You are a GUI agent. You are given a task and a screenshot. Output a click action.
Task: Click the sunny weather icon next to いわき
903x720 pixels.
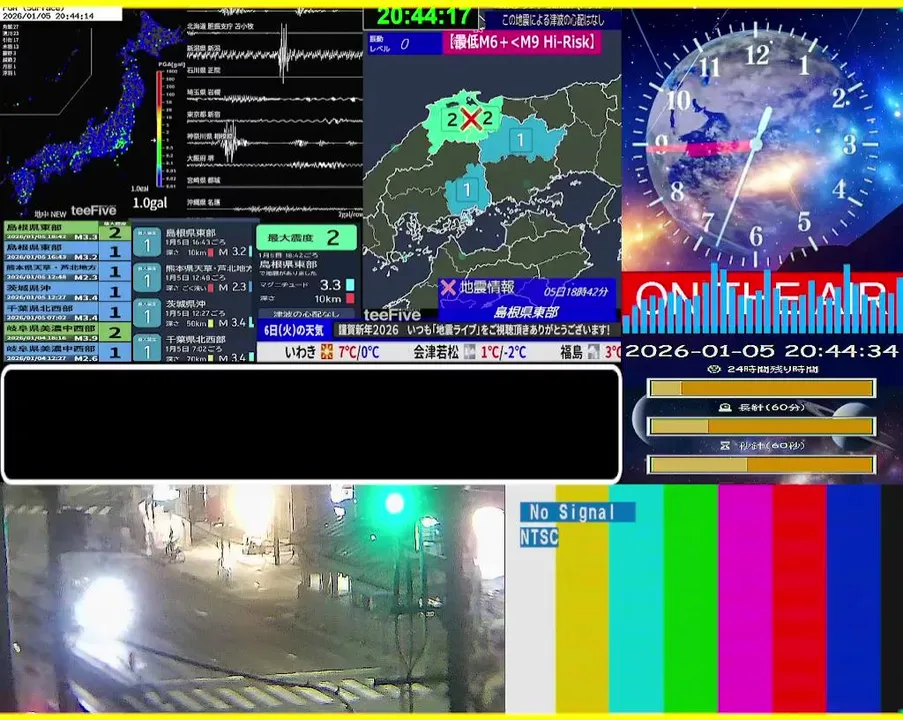click(x=327, y=351)
